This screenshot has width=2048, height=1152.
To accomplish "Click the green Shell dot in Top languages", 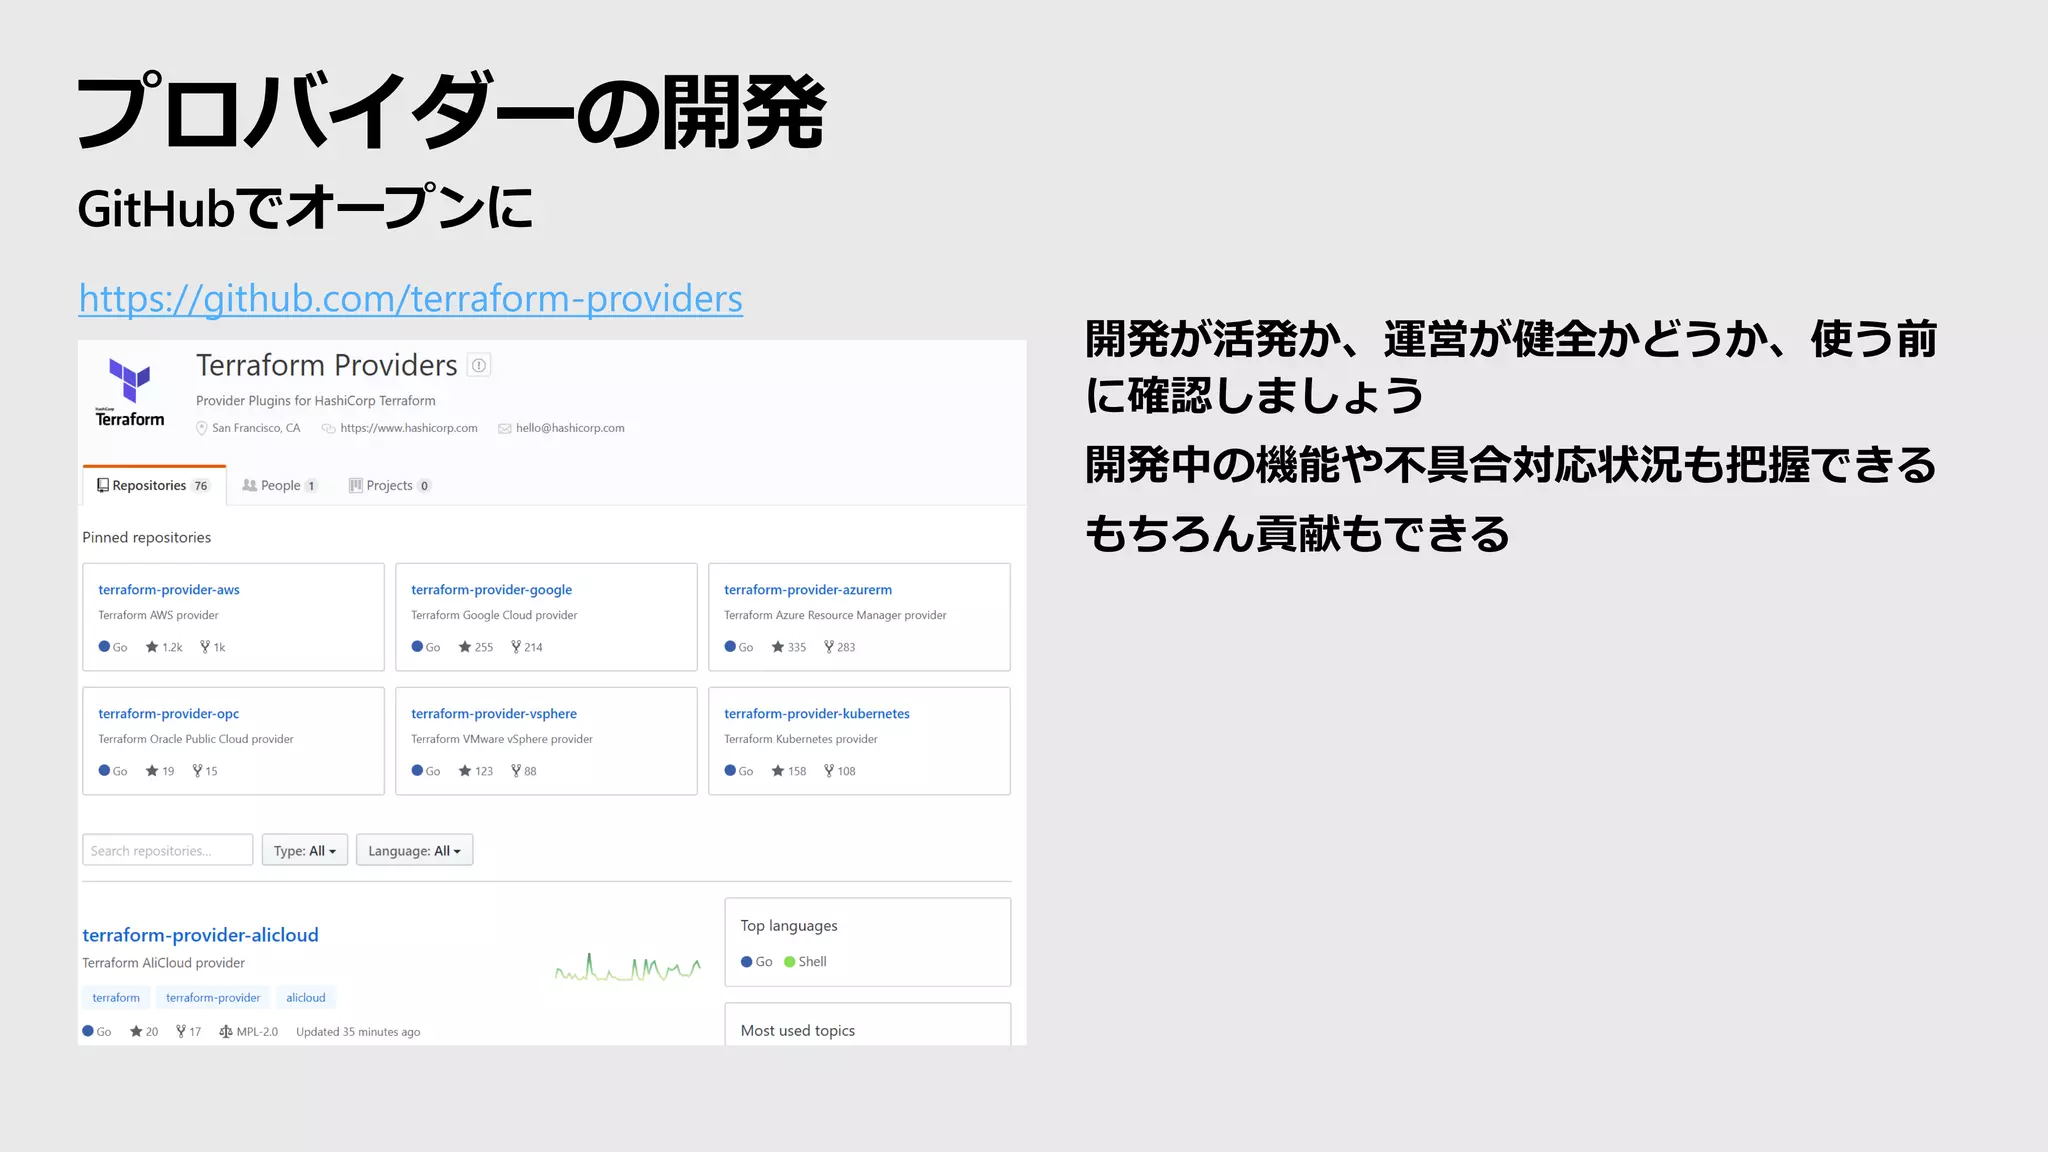I will tap(790, 962).
